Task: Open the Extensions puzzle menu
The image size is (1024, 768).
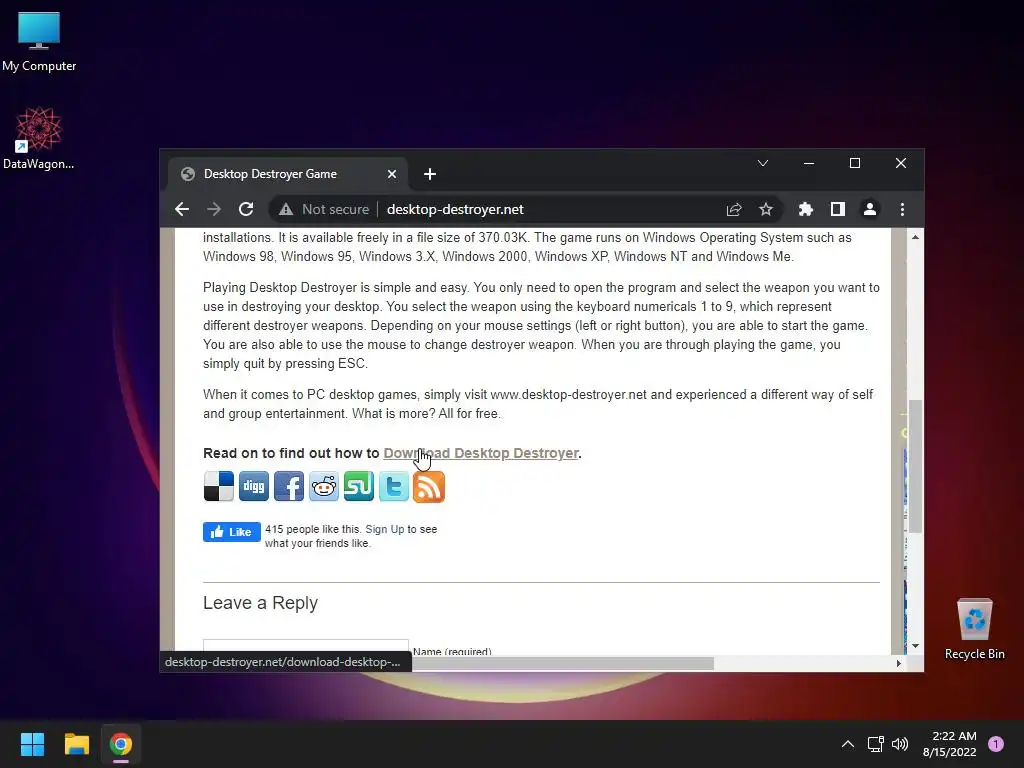Action: [x=806, y=209]
